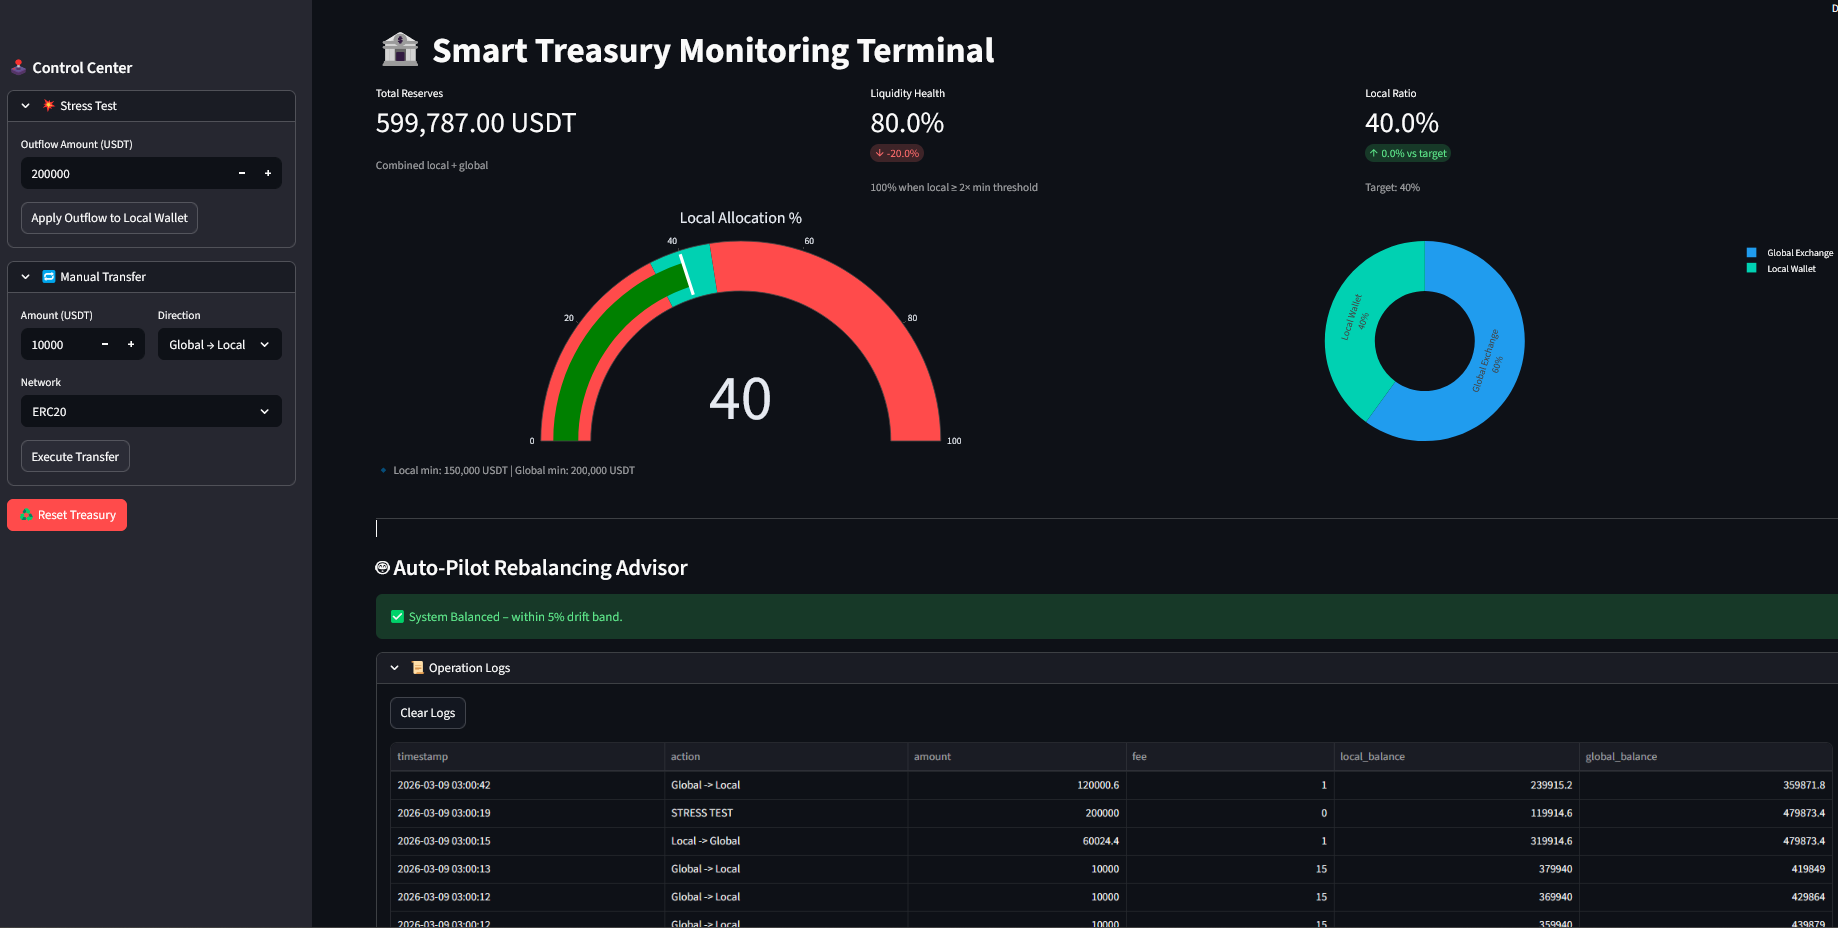Click the red Reset Treasury button
1838x928 pixels.
(x=67, y=515)
